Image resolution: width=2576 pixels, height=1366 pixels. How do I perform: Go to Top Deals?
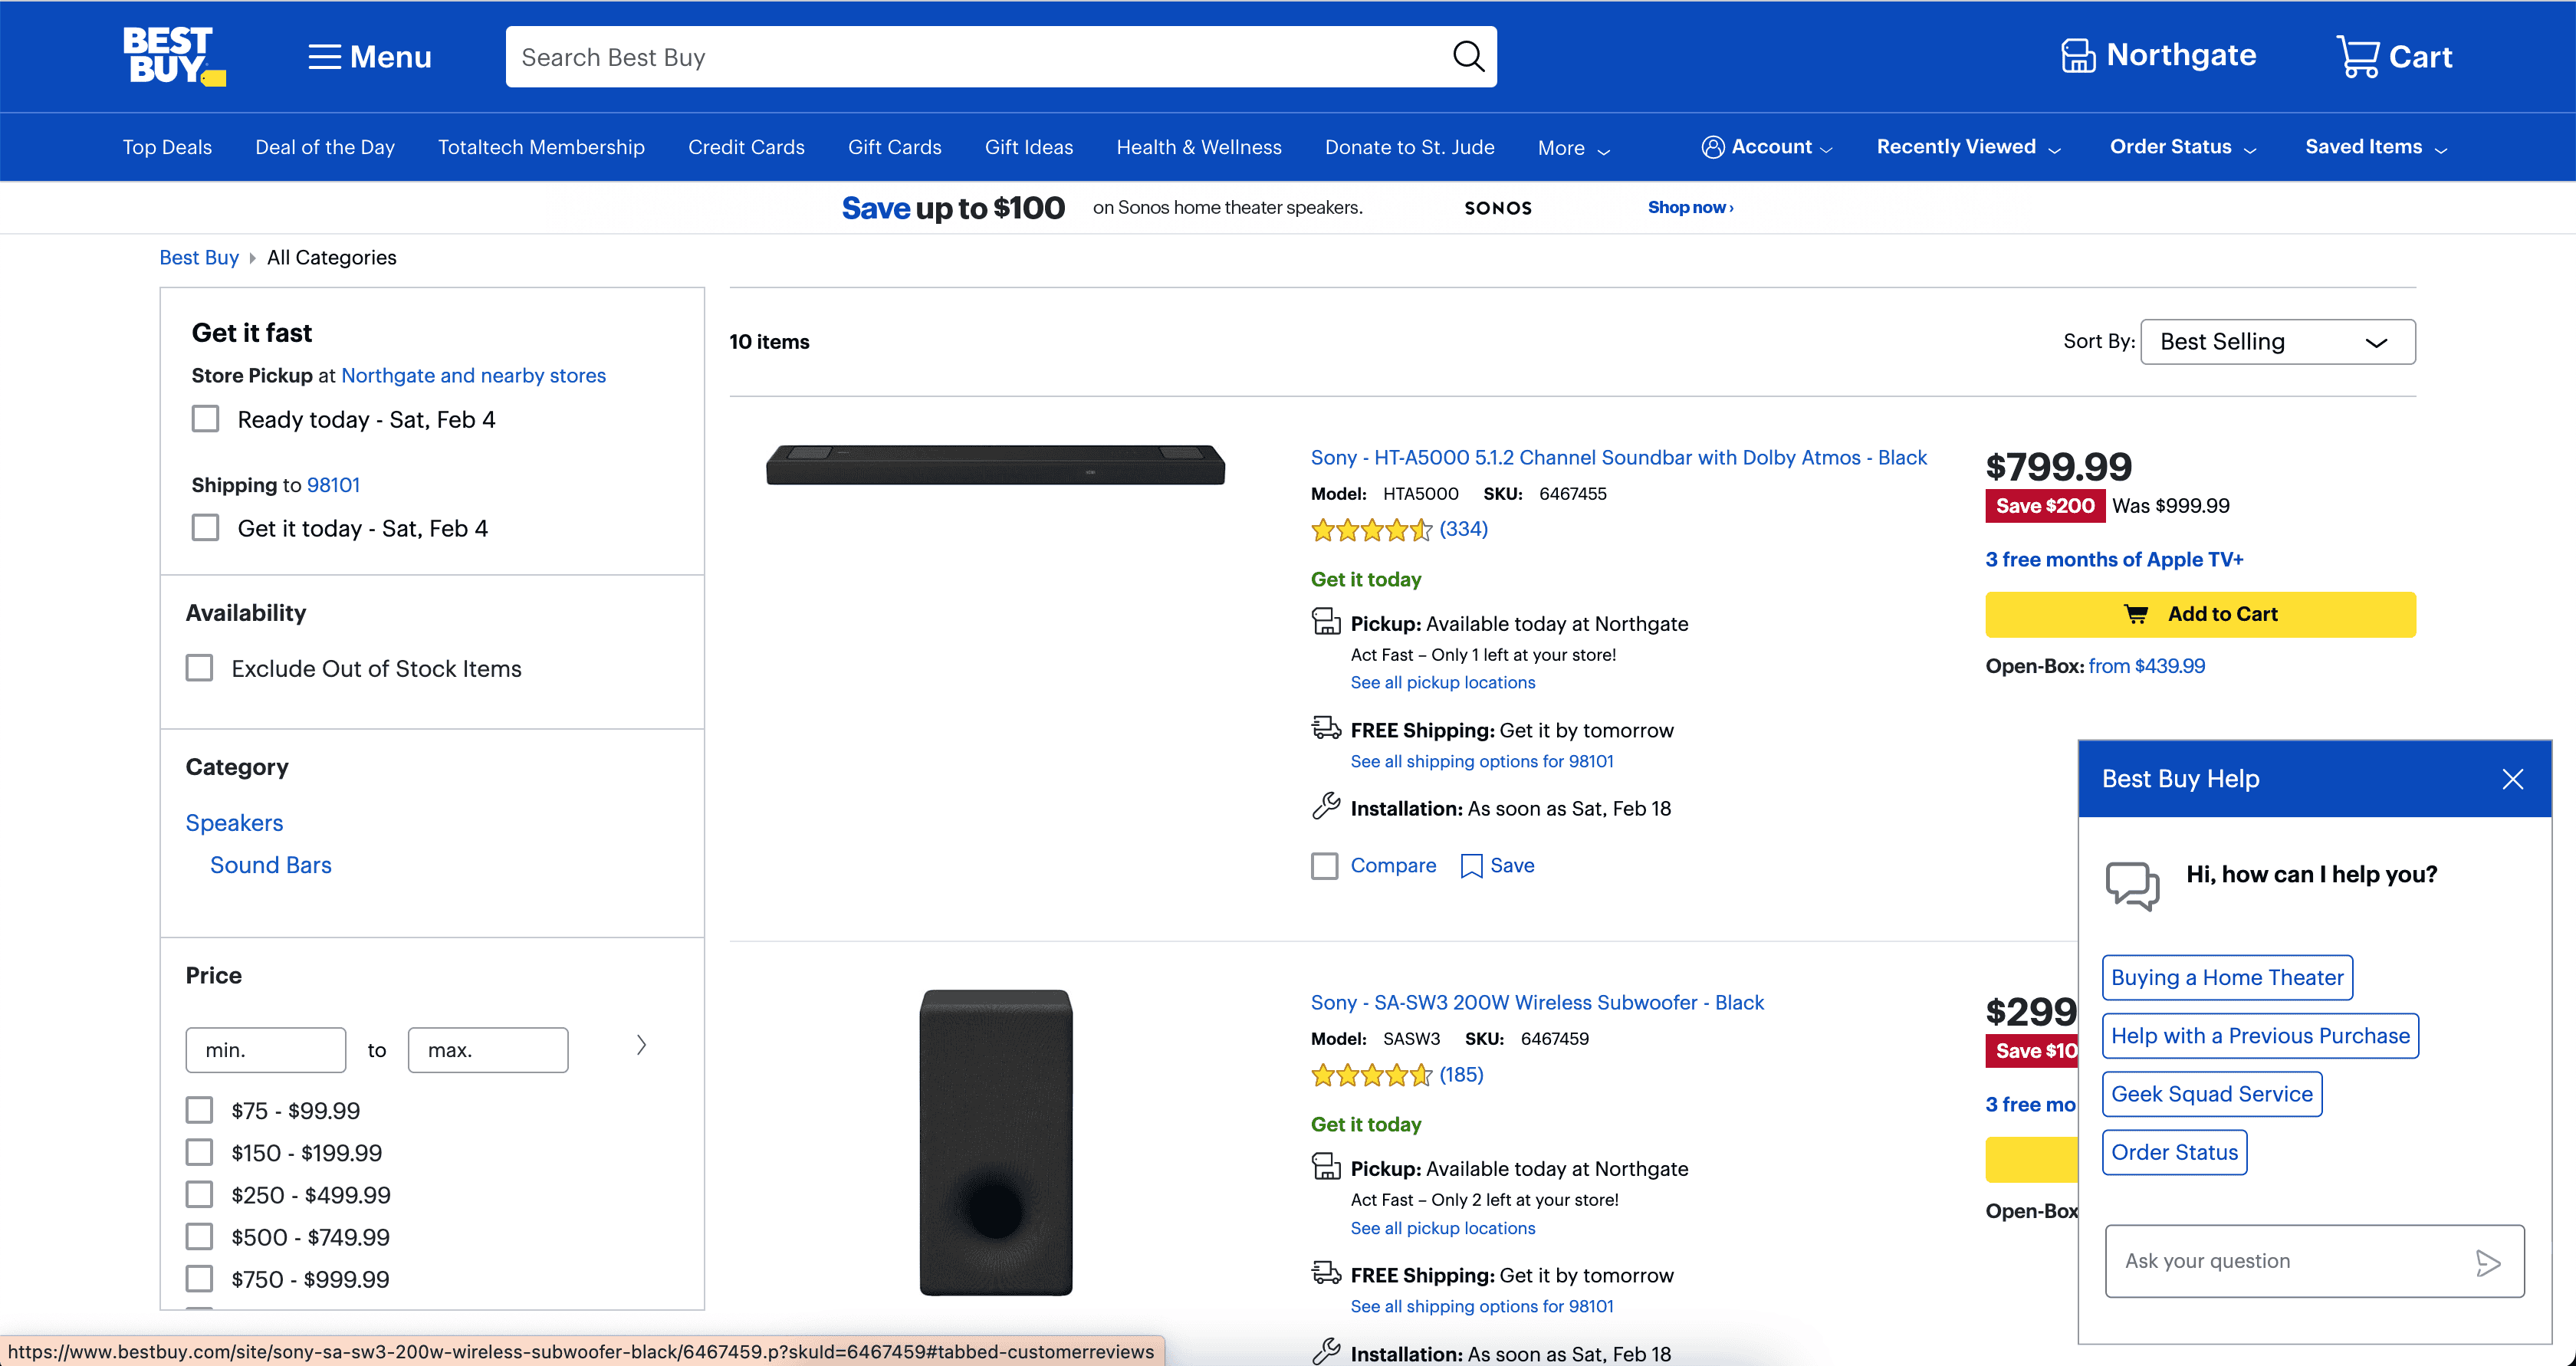(x=167, y=147)
